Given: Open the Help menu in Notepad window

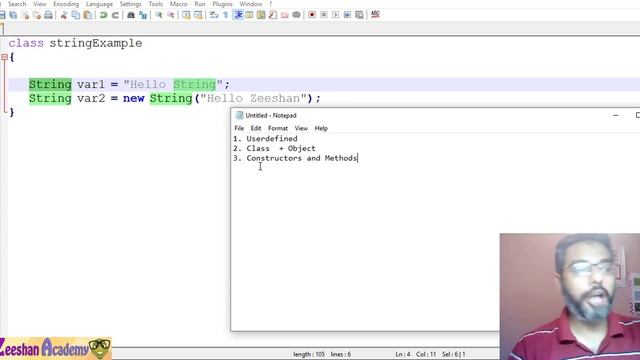Looking at the screenshot, I should click(x=321, y=128).
